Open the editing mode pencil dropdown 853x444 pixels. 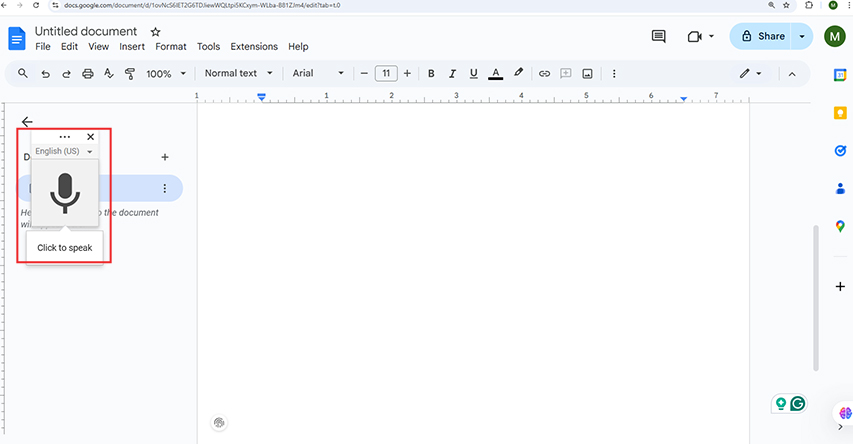pos(751,73)
